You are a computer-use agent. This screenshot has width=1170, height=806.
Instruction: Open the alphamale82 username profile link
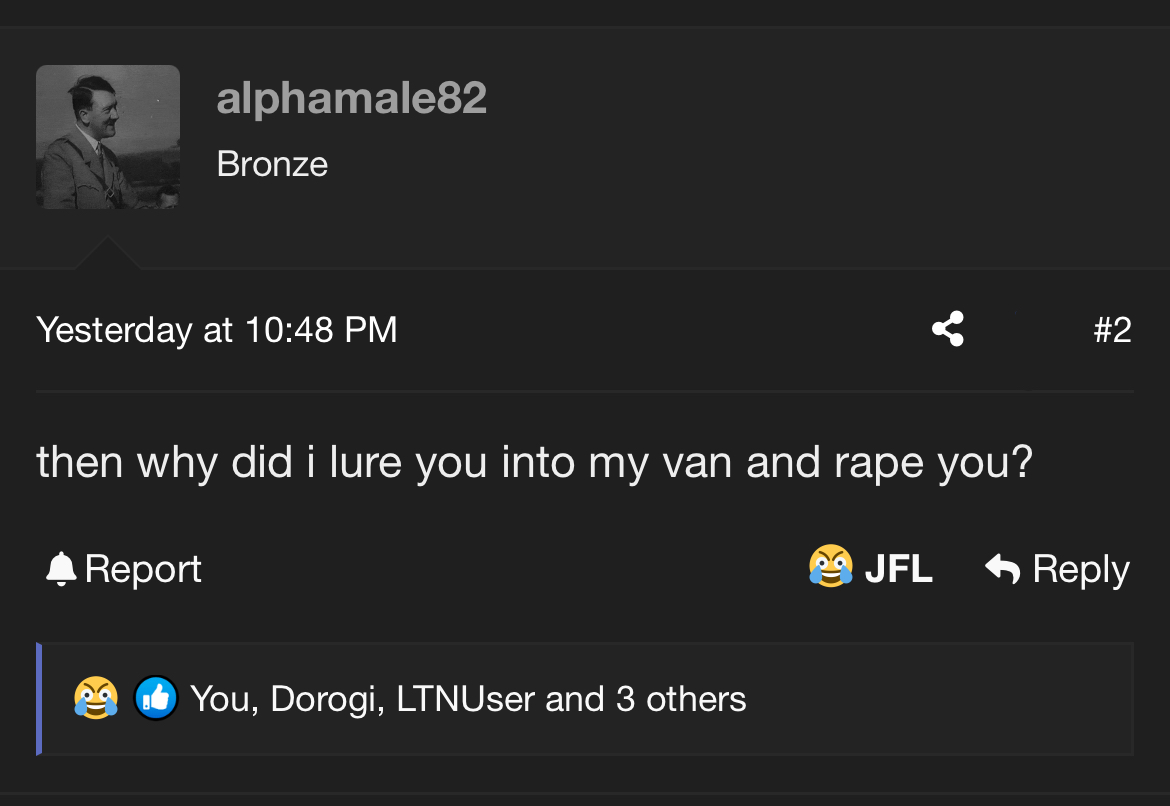[351, 98]
